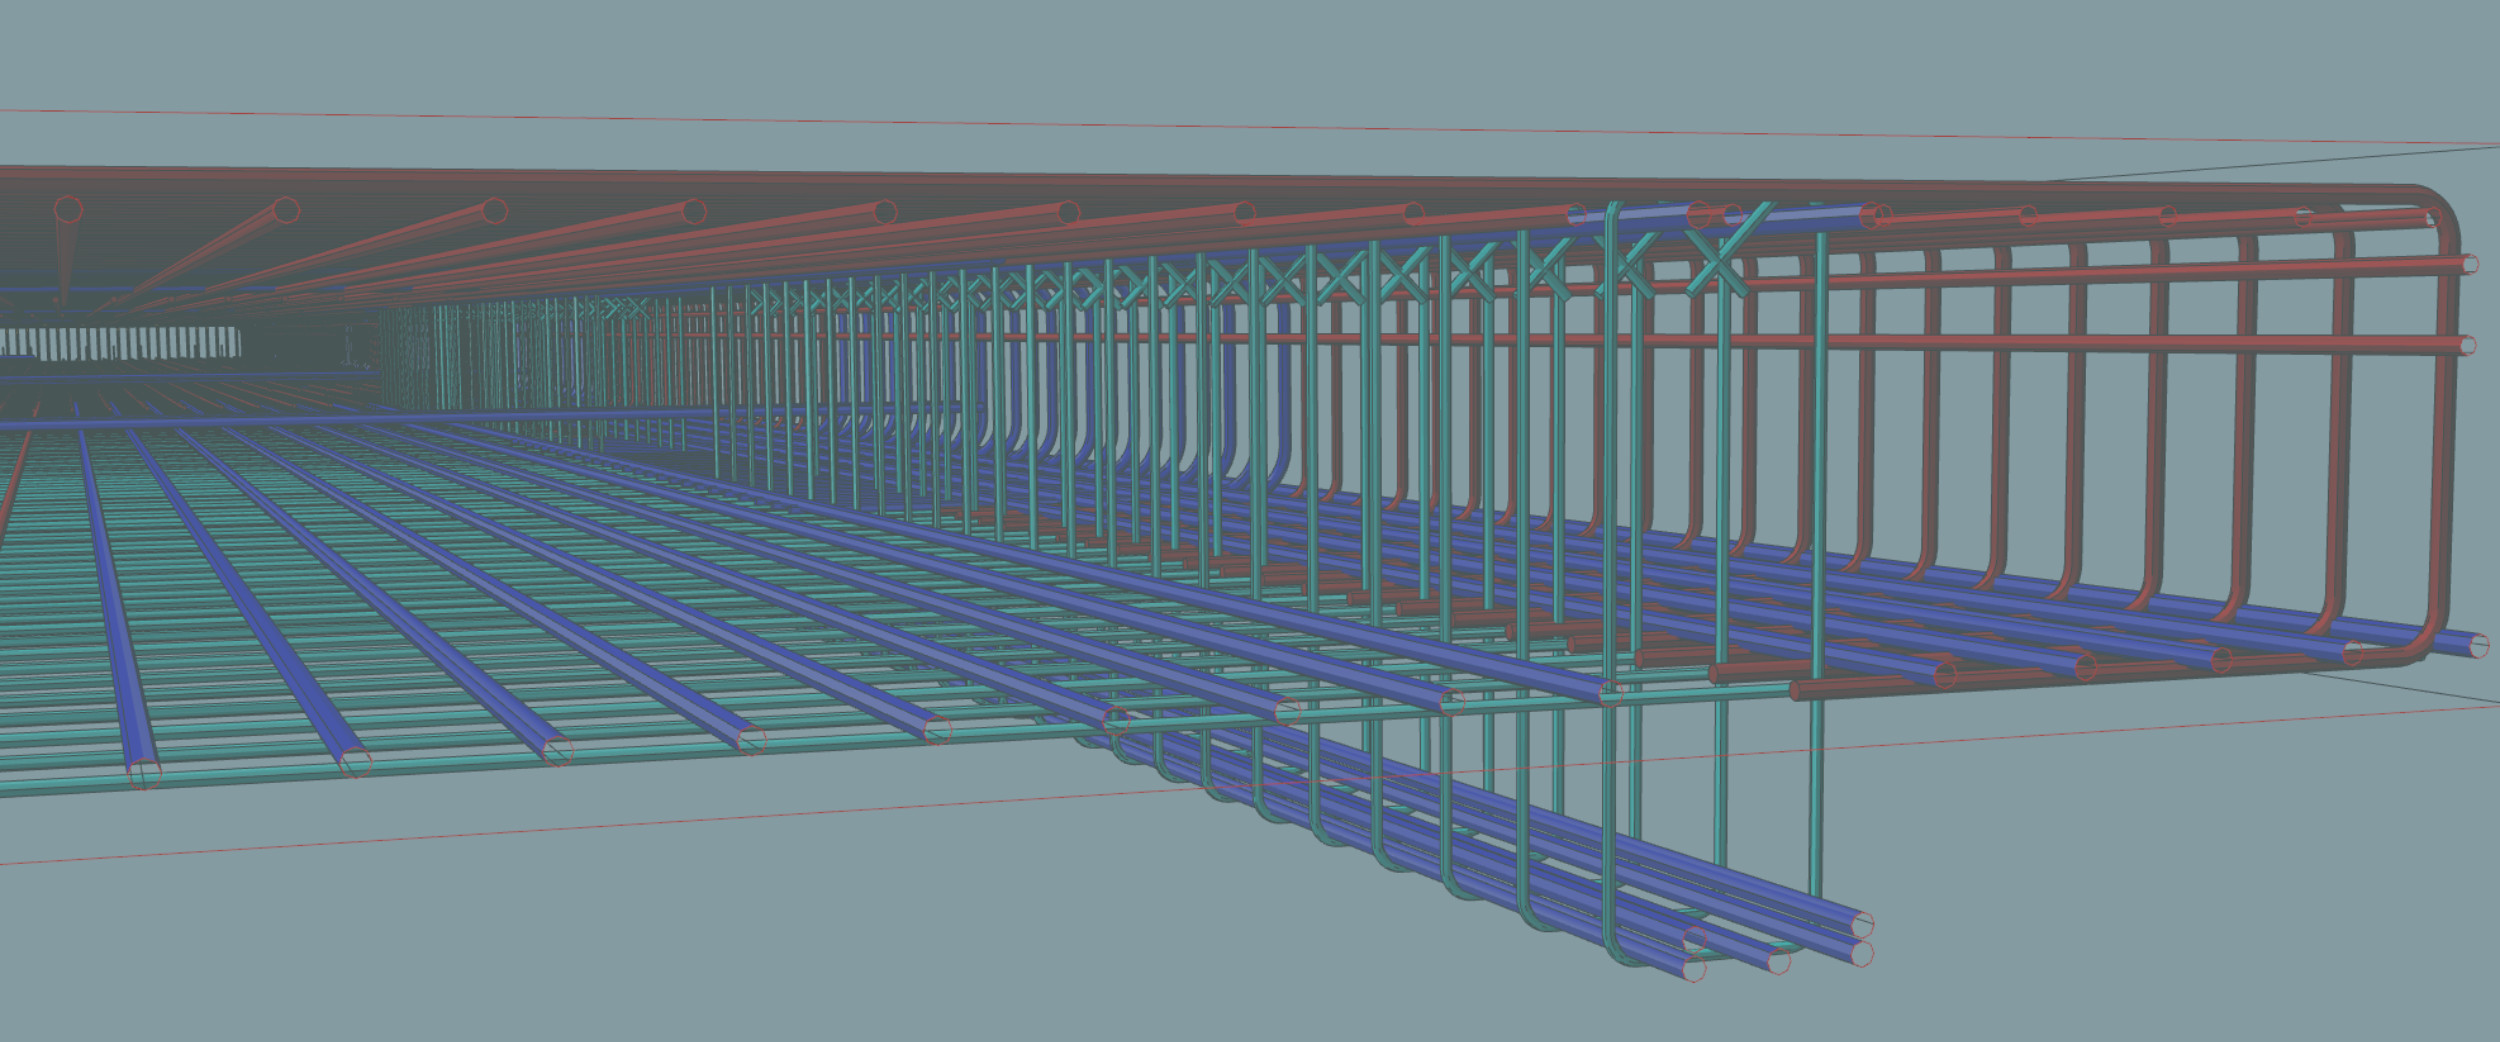The width and height of the screenshot is (2500, 1042).
Task: Select the white slotted opening at far left
Action: coord(120,343)
